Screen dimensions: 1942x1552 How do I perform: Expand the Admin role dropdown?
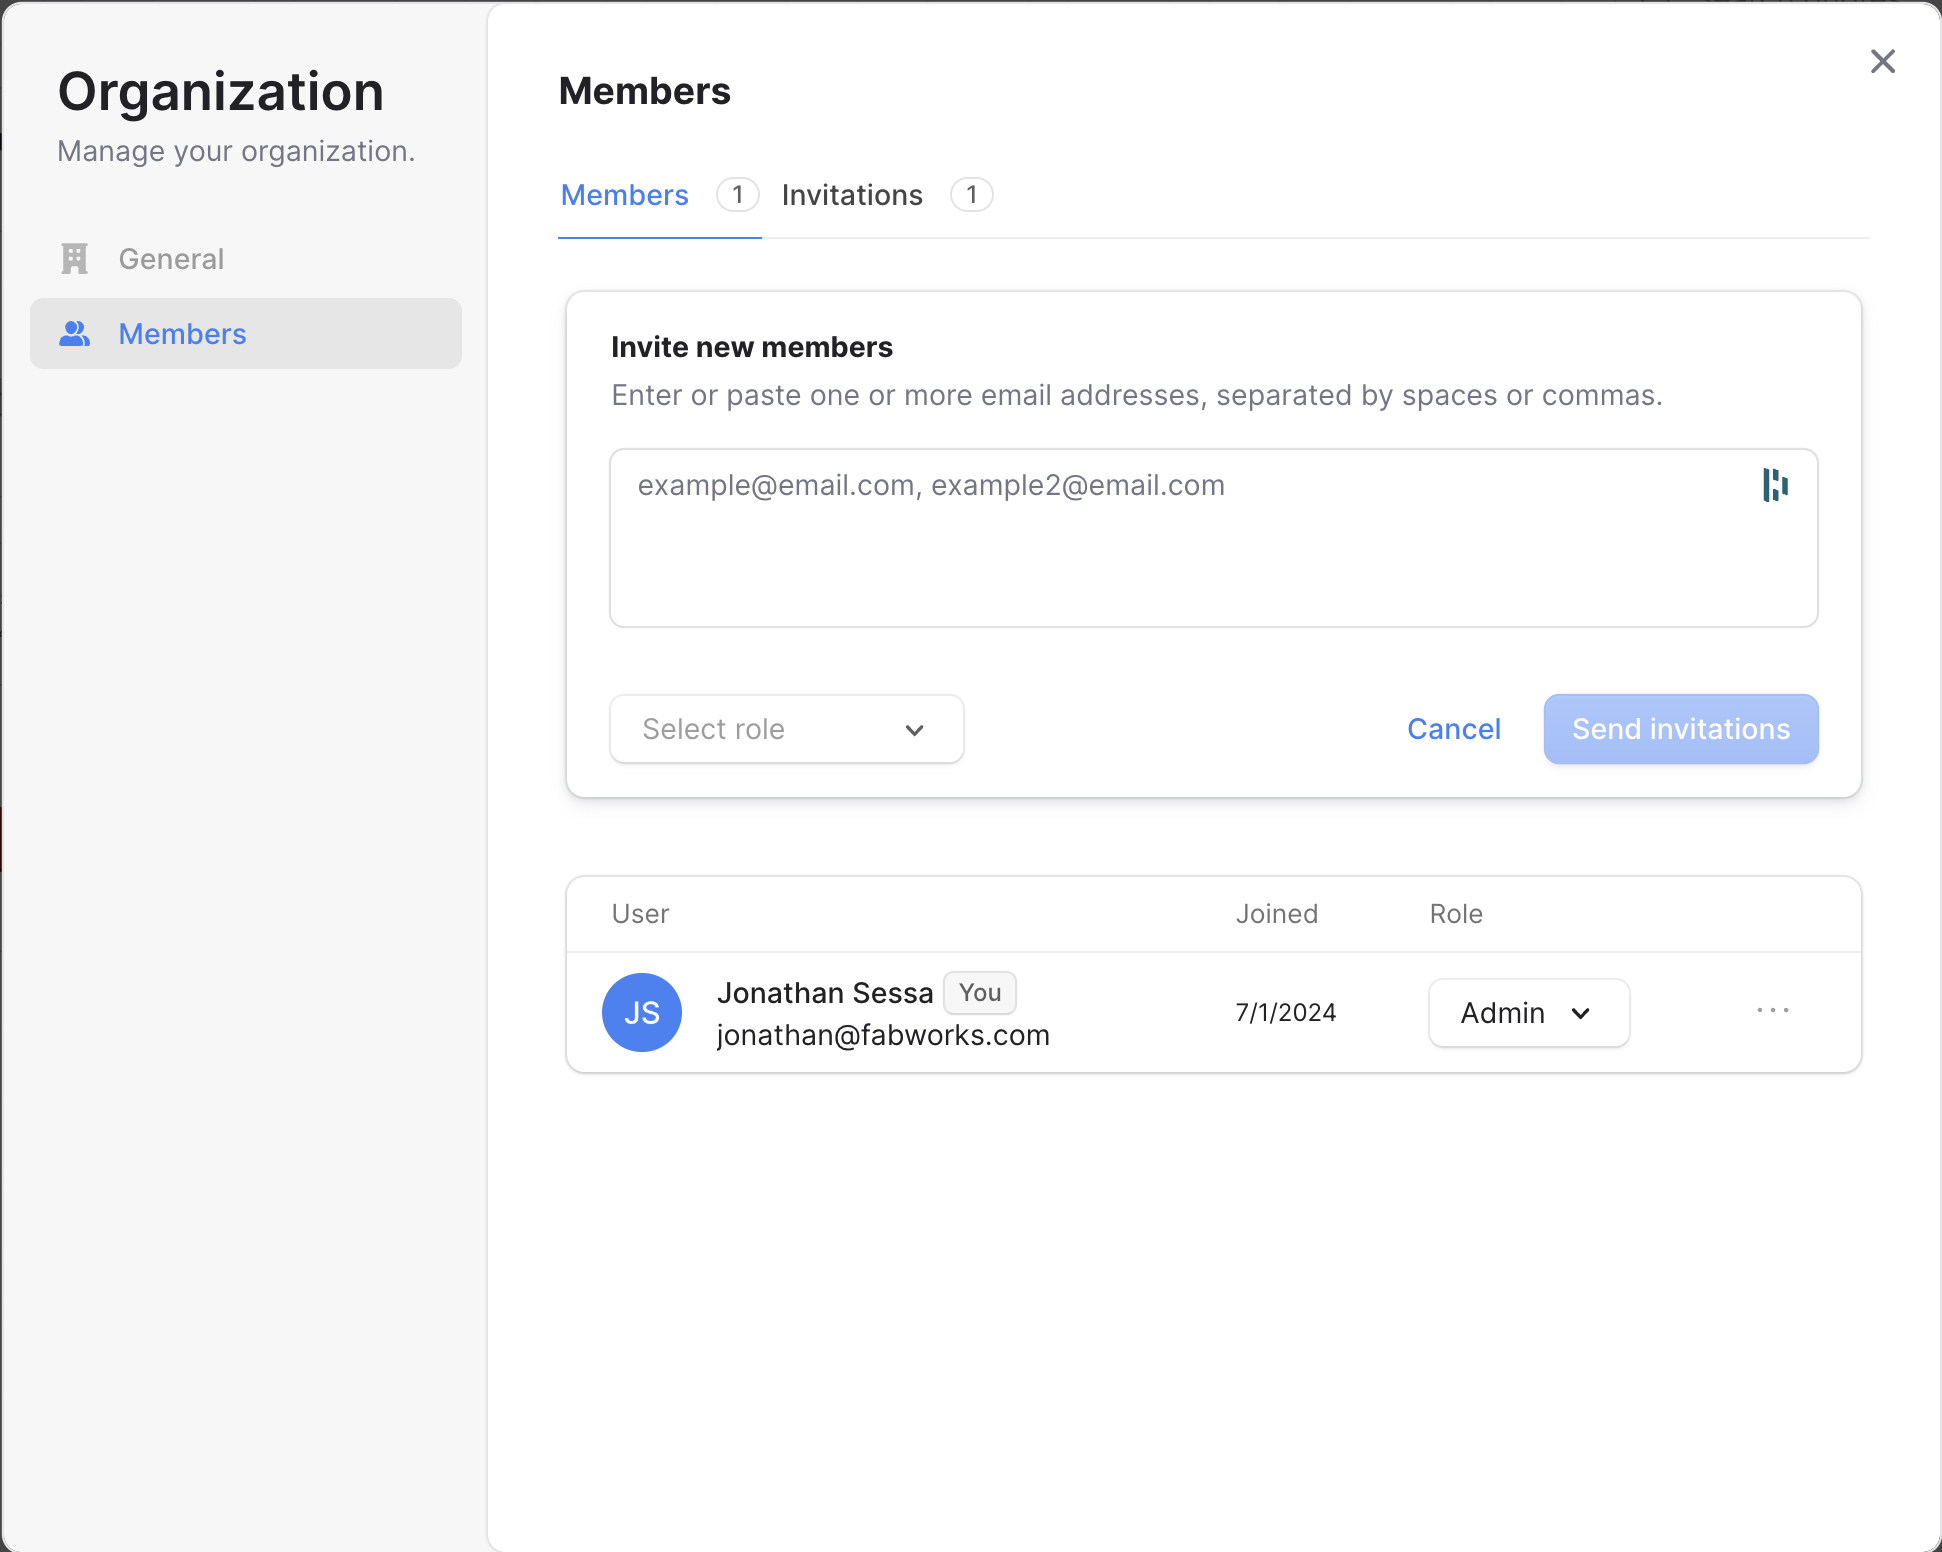(x=1528, y=1013)
